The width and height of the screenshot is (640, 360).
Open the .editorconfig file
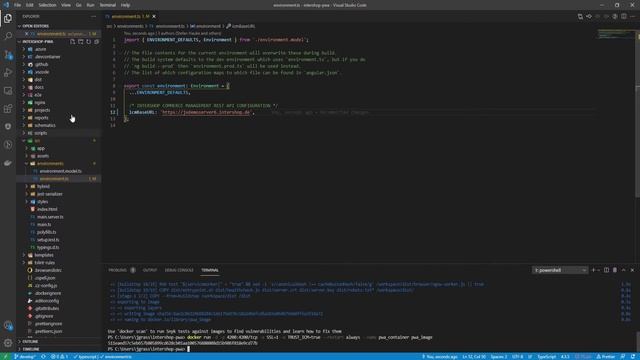[x=47, y=301]
